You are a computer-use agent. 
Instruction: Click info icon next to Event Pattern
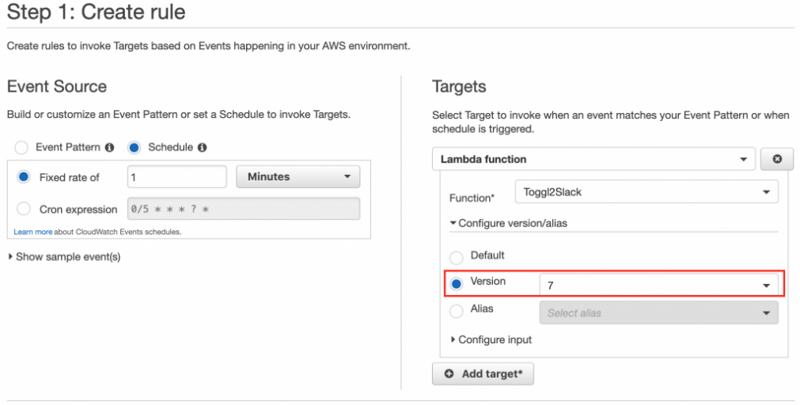(108, 147)
